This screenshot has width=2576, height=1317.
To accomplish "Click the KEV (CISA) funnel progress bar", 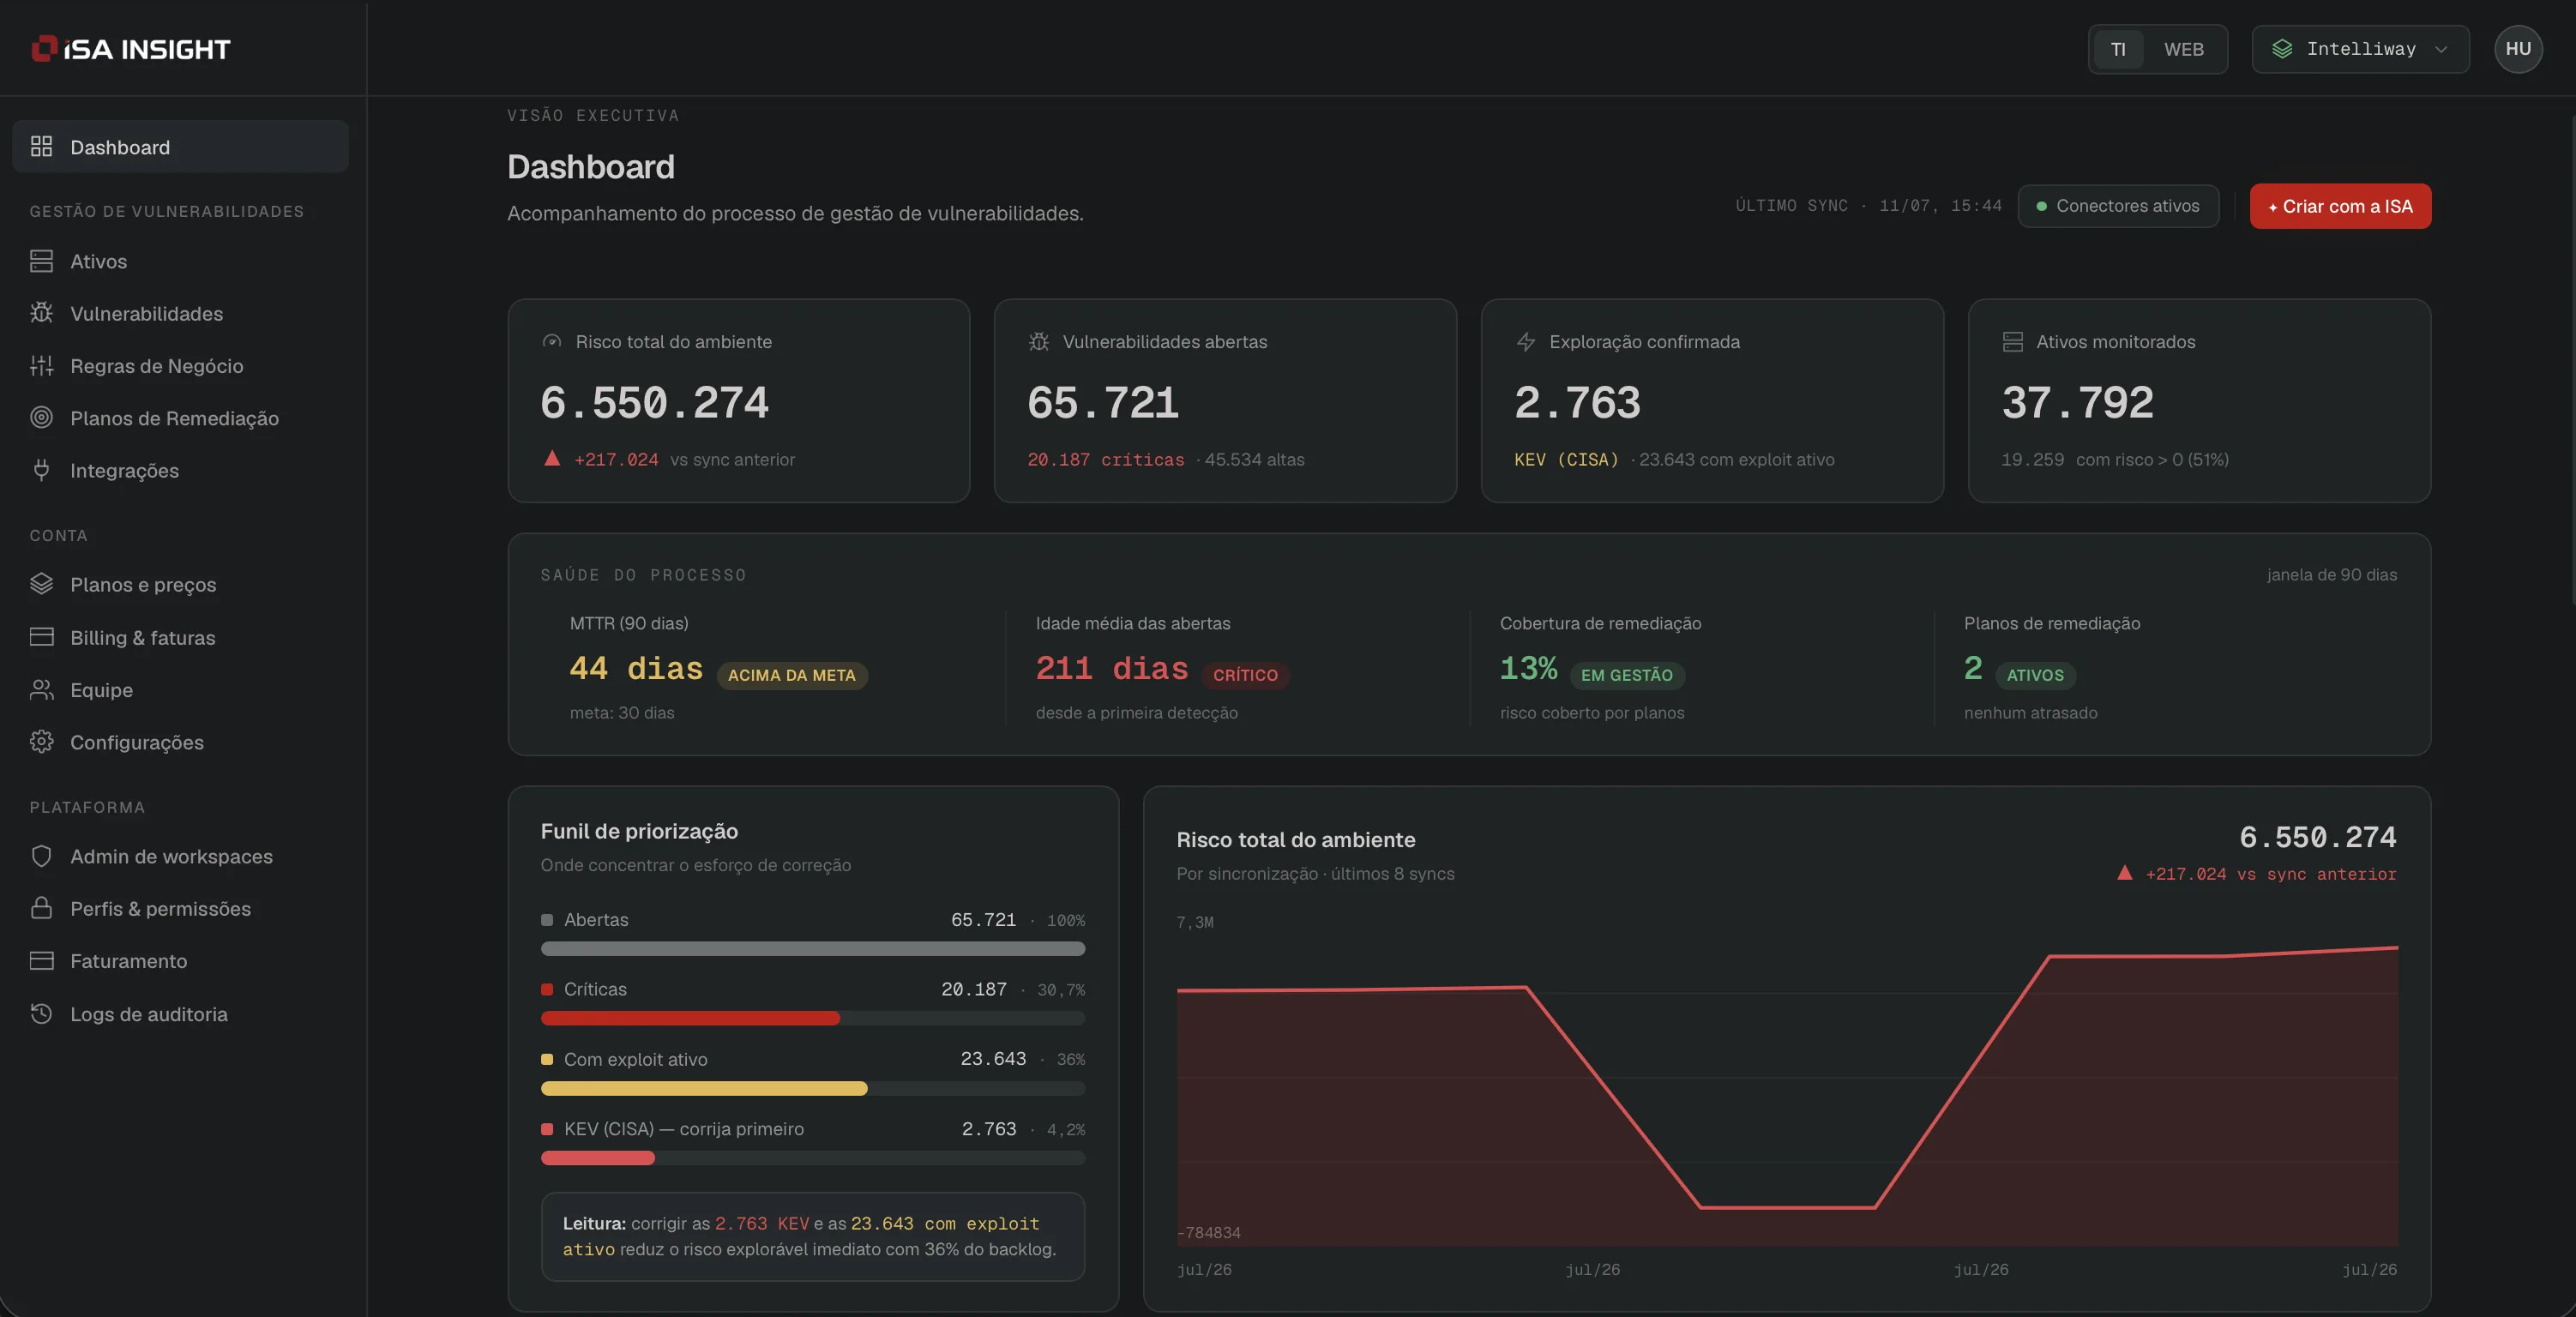I will pos(813,1158).
